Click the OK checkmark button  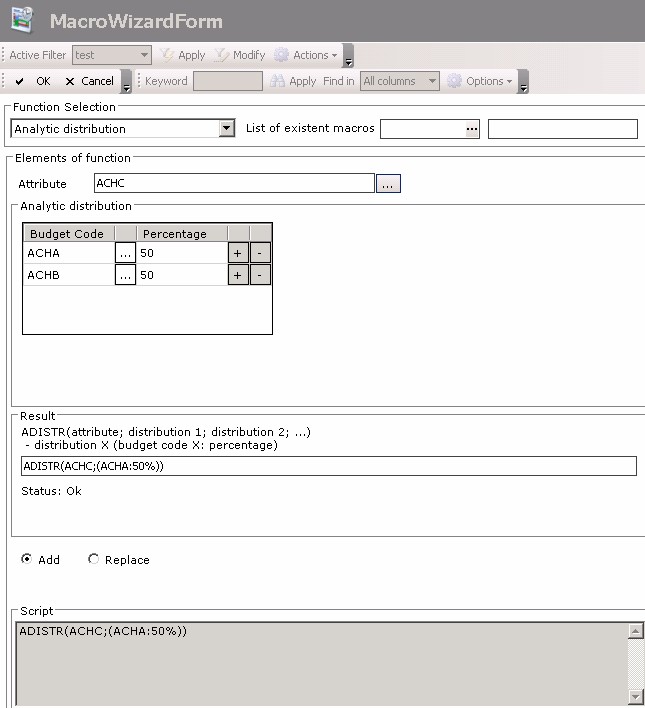point(32,81)
